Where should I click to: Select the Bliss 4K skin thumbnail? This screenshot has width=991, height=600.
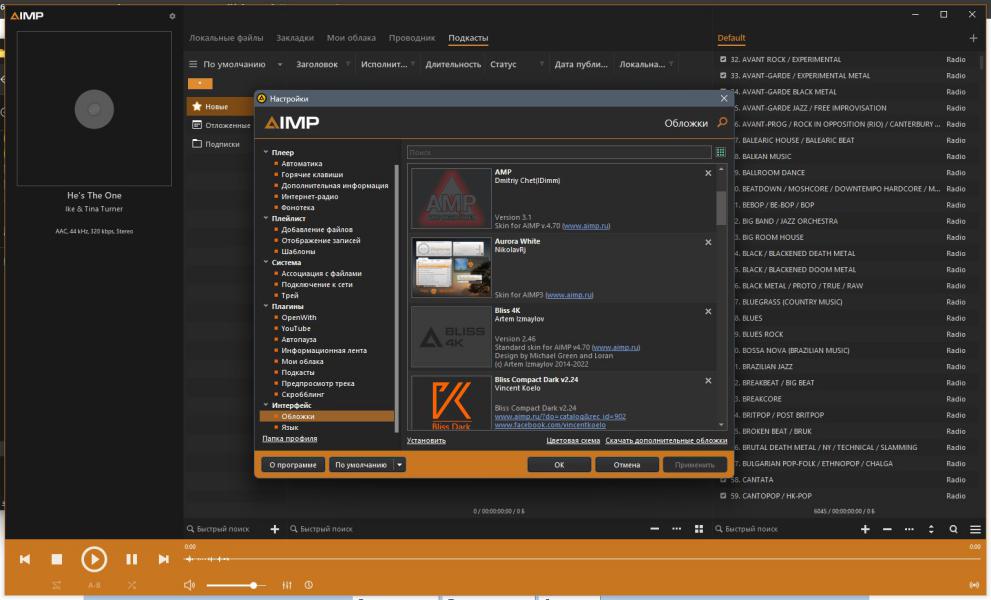pyautogui.click(x=451, y=336)
